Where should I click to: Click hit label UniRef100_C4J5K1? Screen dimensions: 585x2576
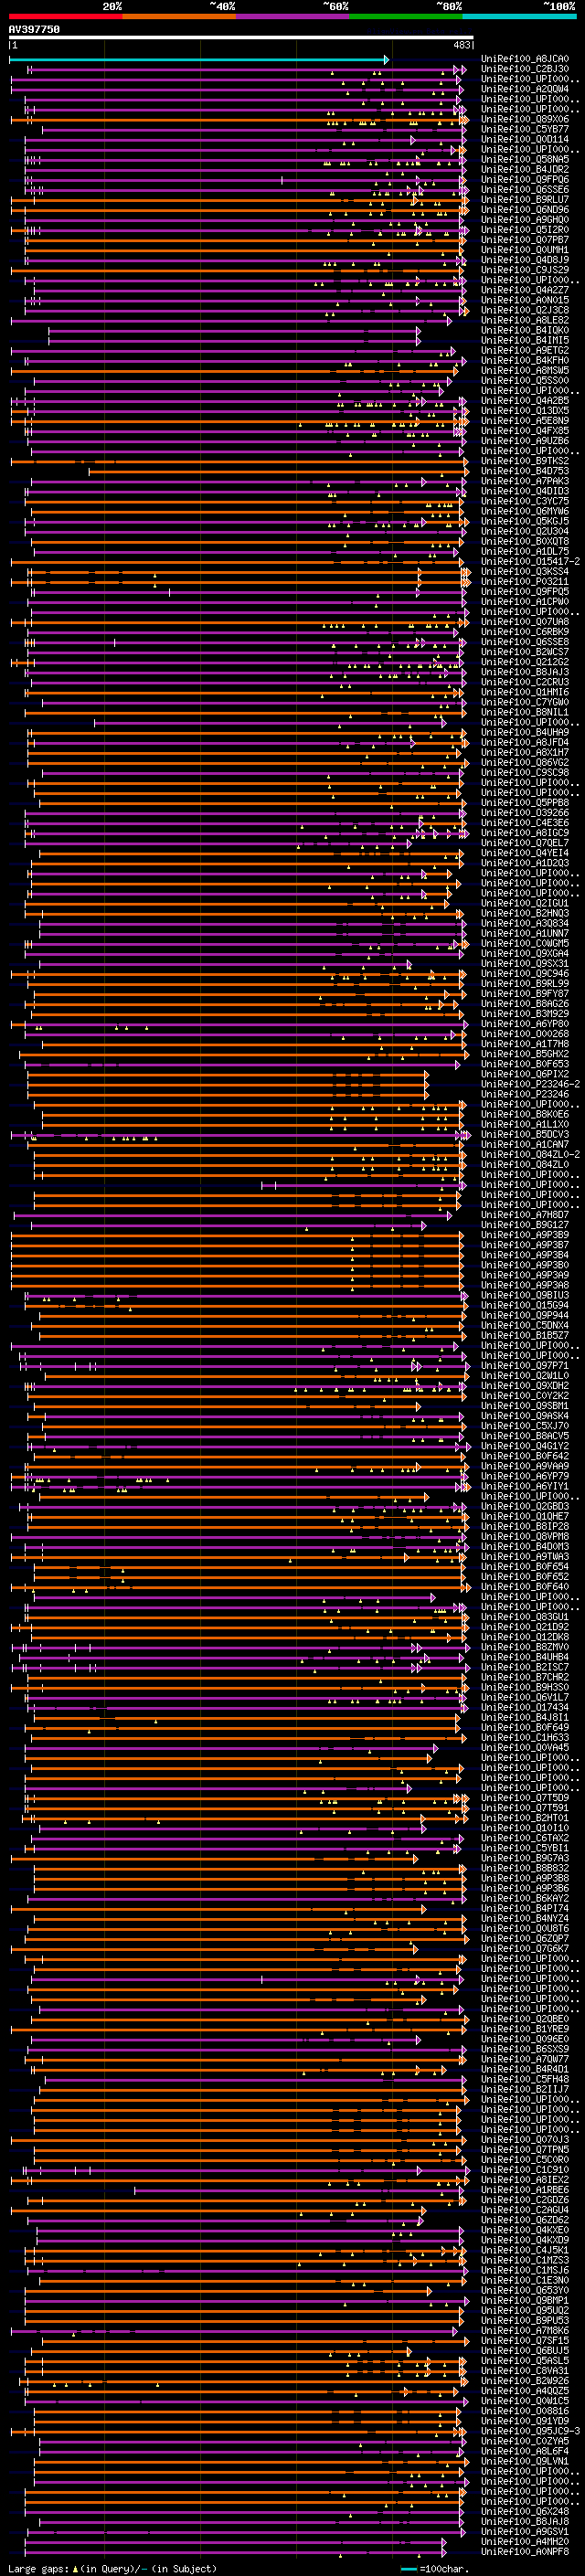coord(525,2250)
